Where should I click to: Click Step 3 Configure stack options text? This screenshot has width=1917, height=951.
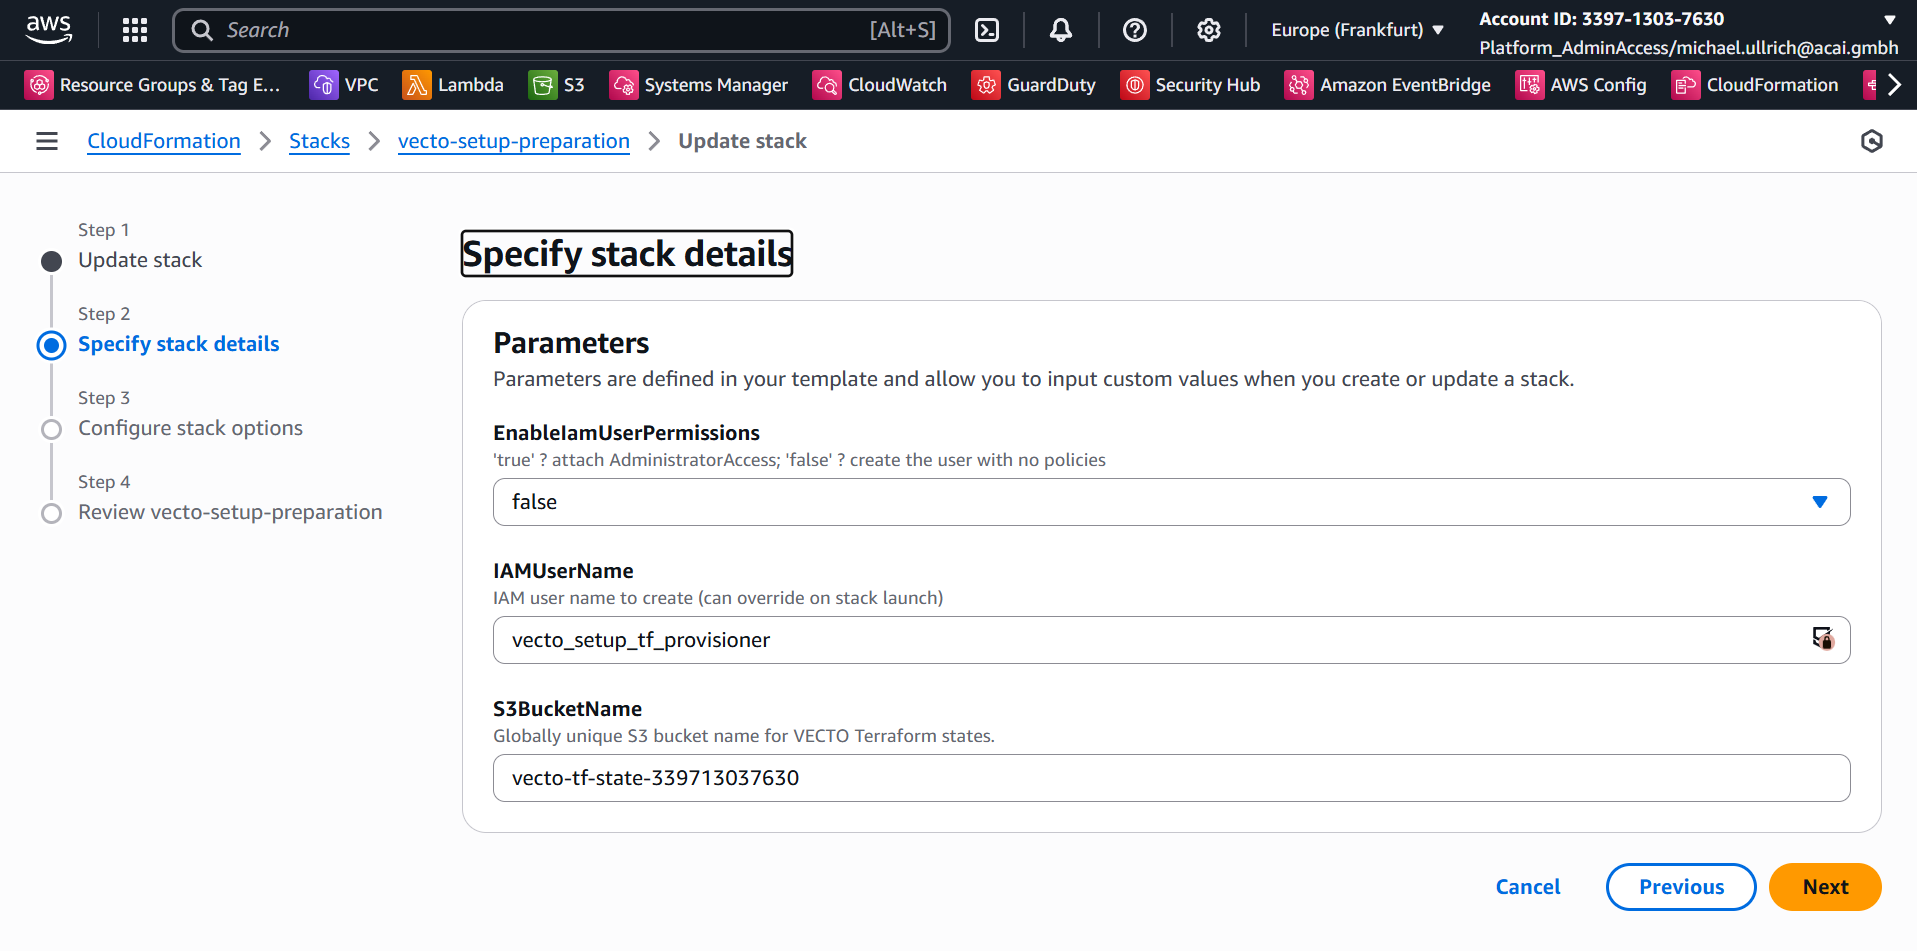point(190,428)
